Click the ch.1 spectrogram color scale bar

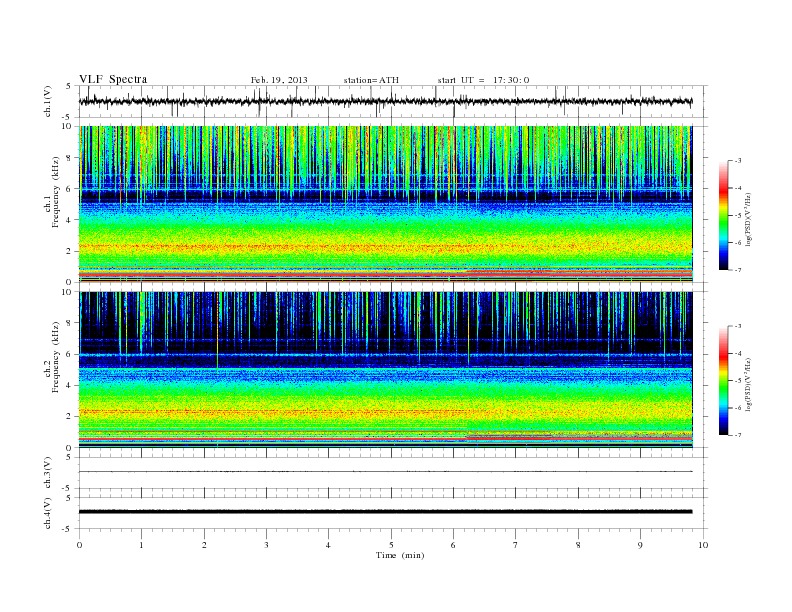tap(724, 215)
